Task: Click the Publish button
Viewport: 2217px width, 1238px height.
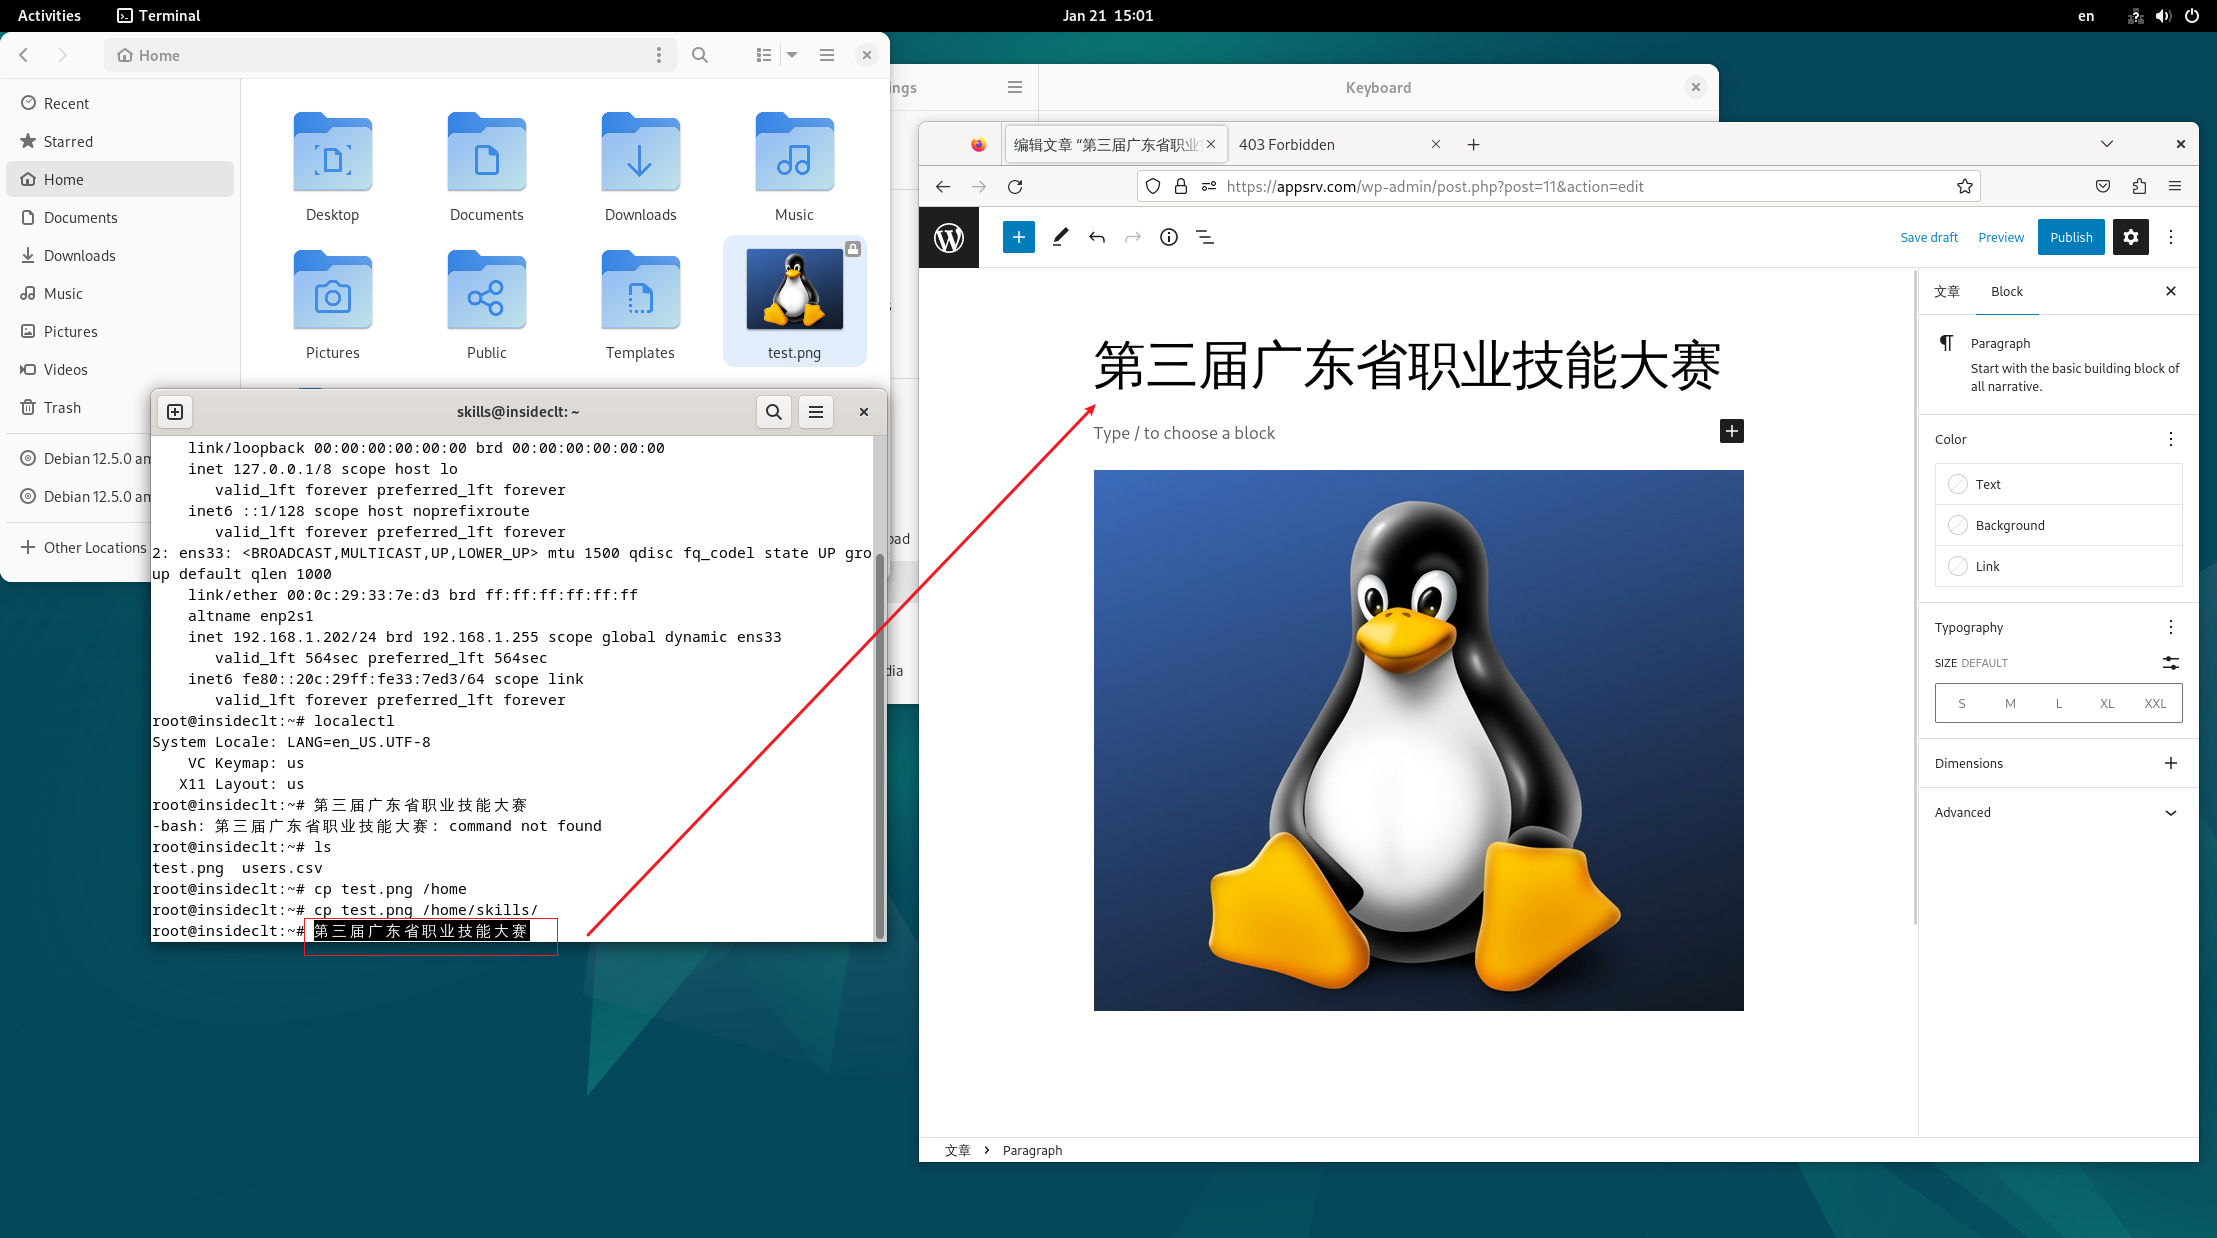Action: coord(2071,237)
